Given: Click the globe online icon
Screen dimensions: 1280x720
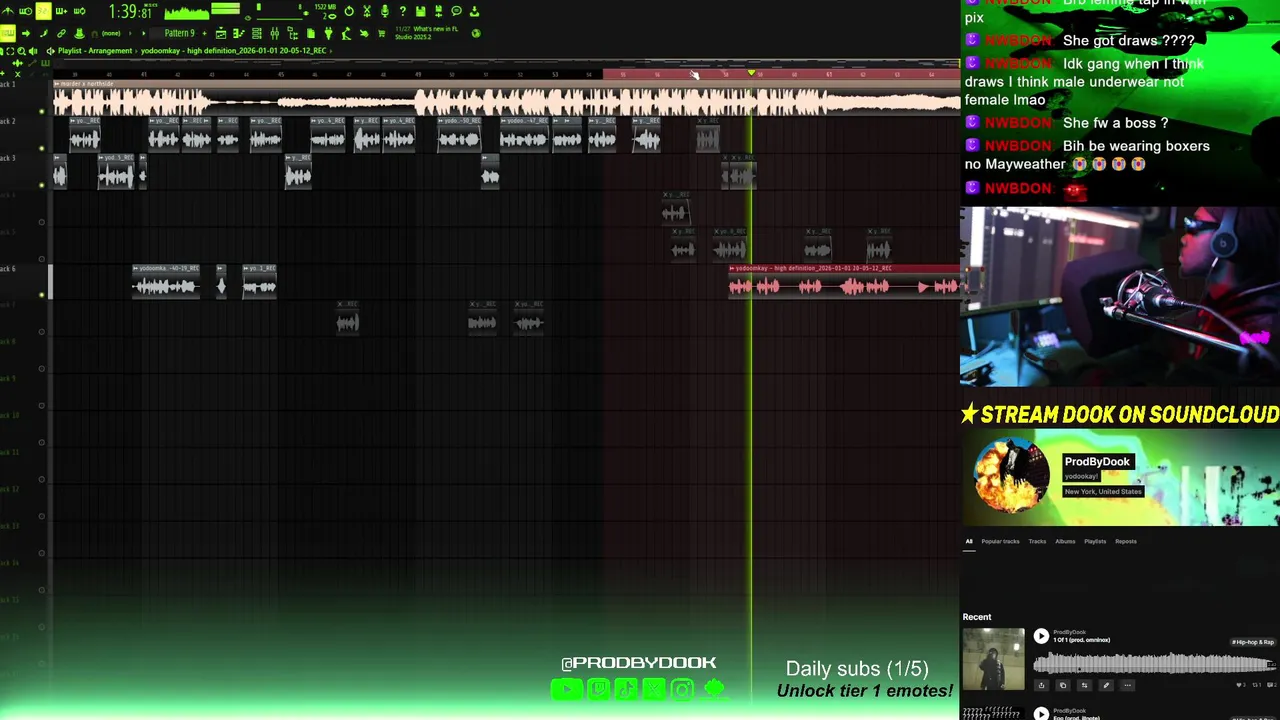Looking at the screenshot, I should click(x=476, y=33).
